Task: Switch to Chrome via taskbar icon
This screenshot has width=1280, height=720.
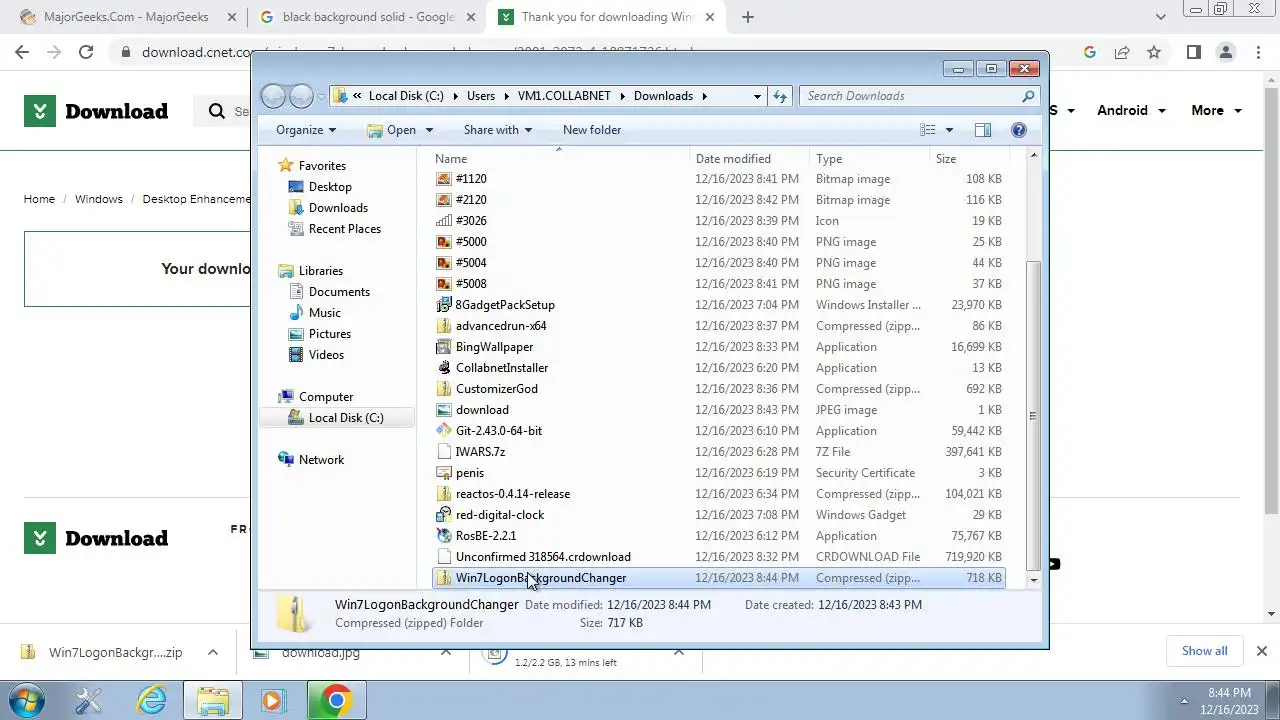Action: (x=336, y=701)
